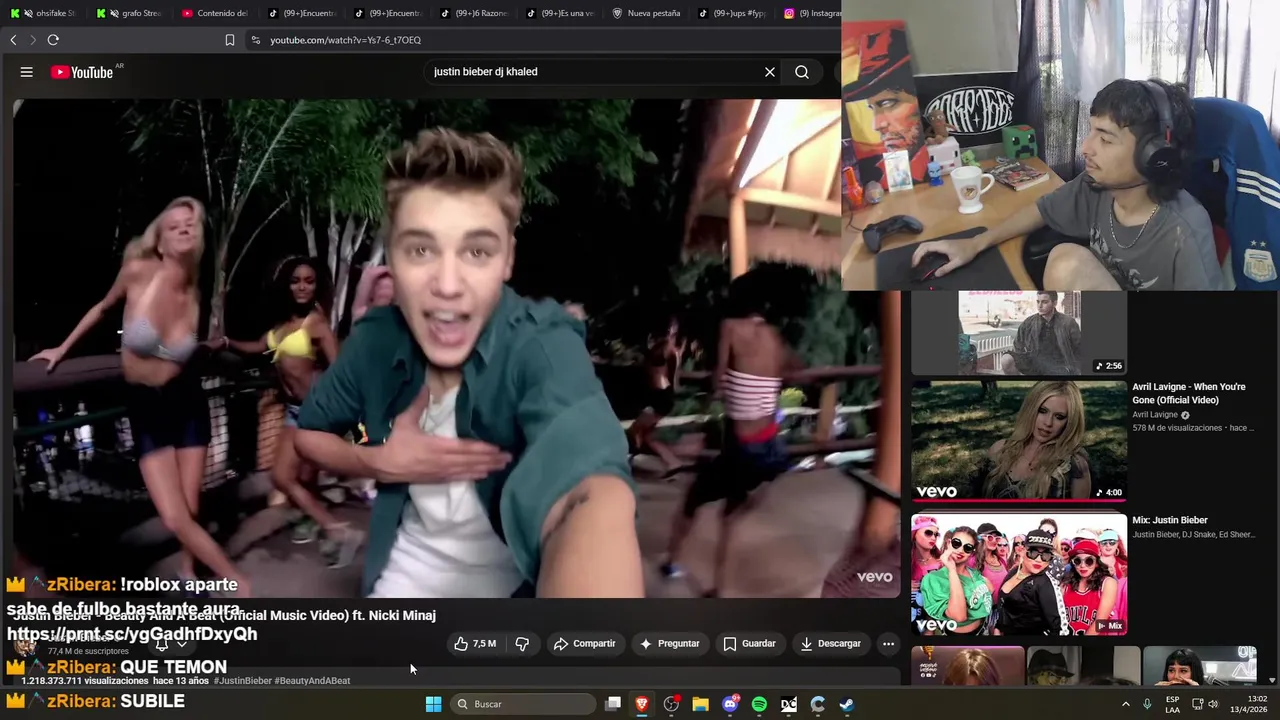
Task: Dislike the video with the thumbs down
Action: click(x=522, y=644)
